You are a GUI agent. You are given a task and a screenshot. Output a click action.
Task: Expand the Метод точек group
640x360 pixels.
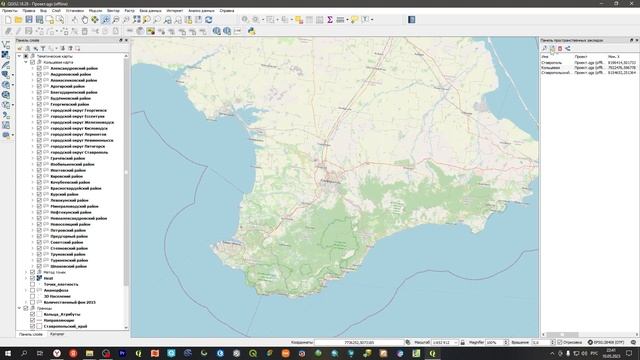tap(26, 272)
